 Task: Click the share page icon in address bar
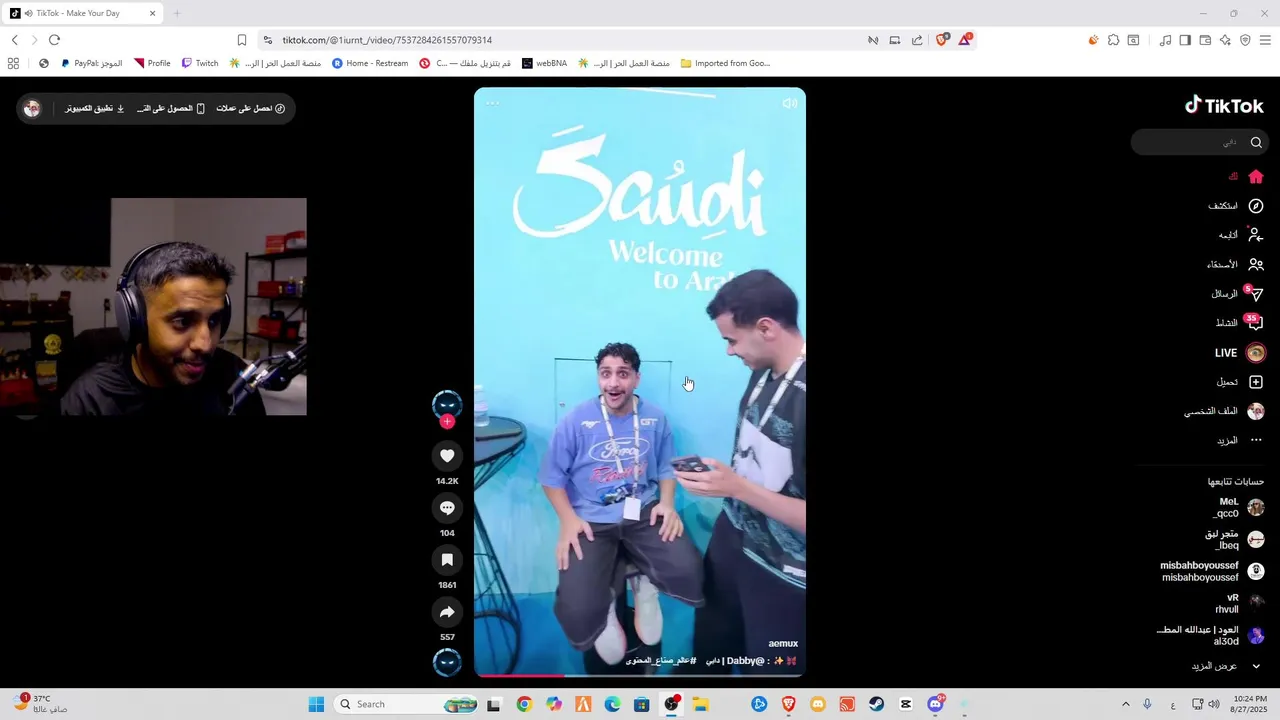917,40
